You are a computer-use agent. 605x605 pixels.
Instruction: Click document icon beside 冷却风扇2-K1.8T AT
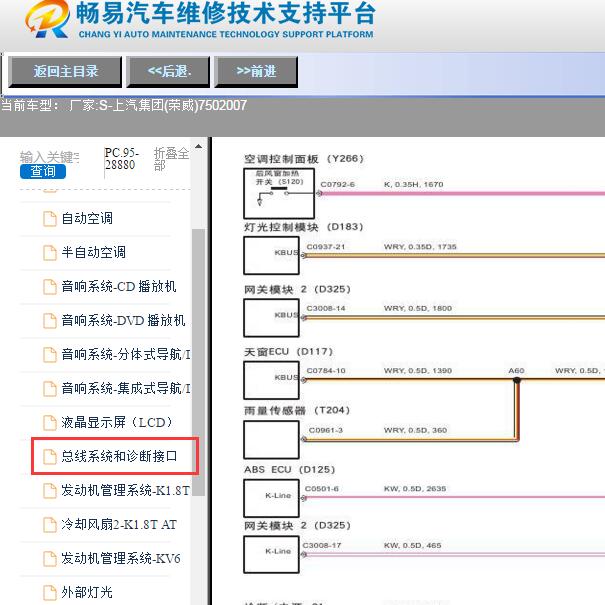49,525
